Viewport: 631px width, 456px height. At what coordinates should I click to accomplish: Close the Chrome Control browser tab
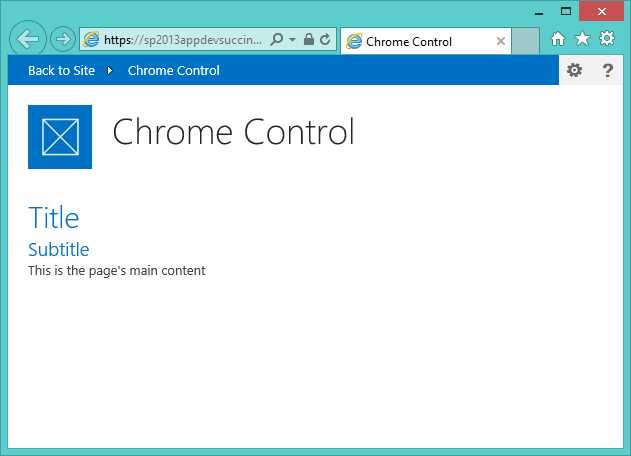tap(501, 41)
